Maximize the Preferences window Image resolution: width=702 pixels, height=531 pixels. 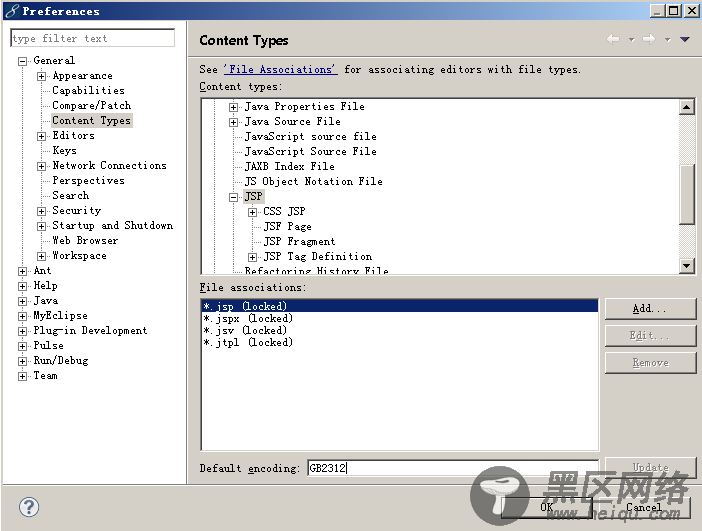674,10
